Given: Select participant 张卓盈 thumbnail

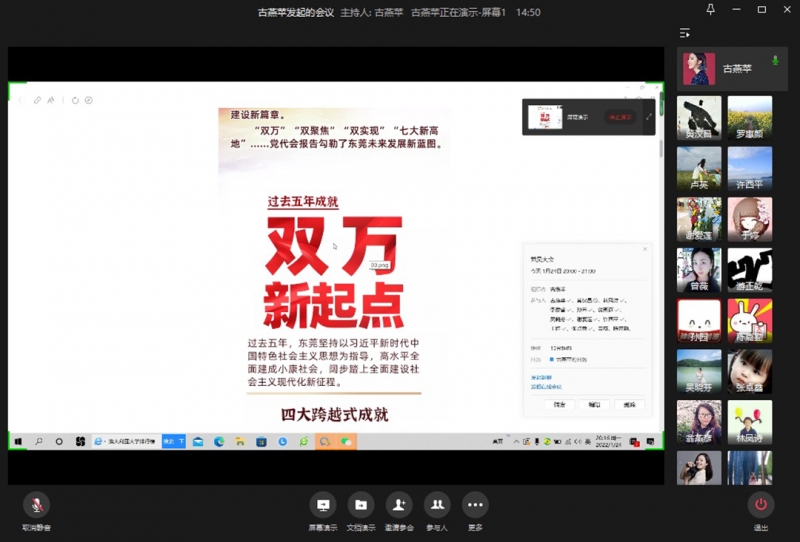Looking at the screenshot, I should pyautogui.click(x=749, y=371).
